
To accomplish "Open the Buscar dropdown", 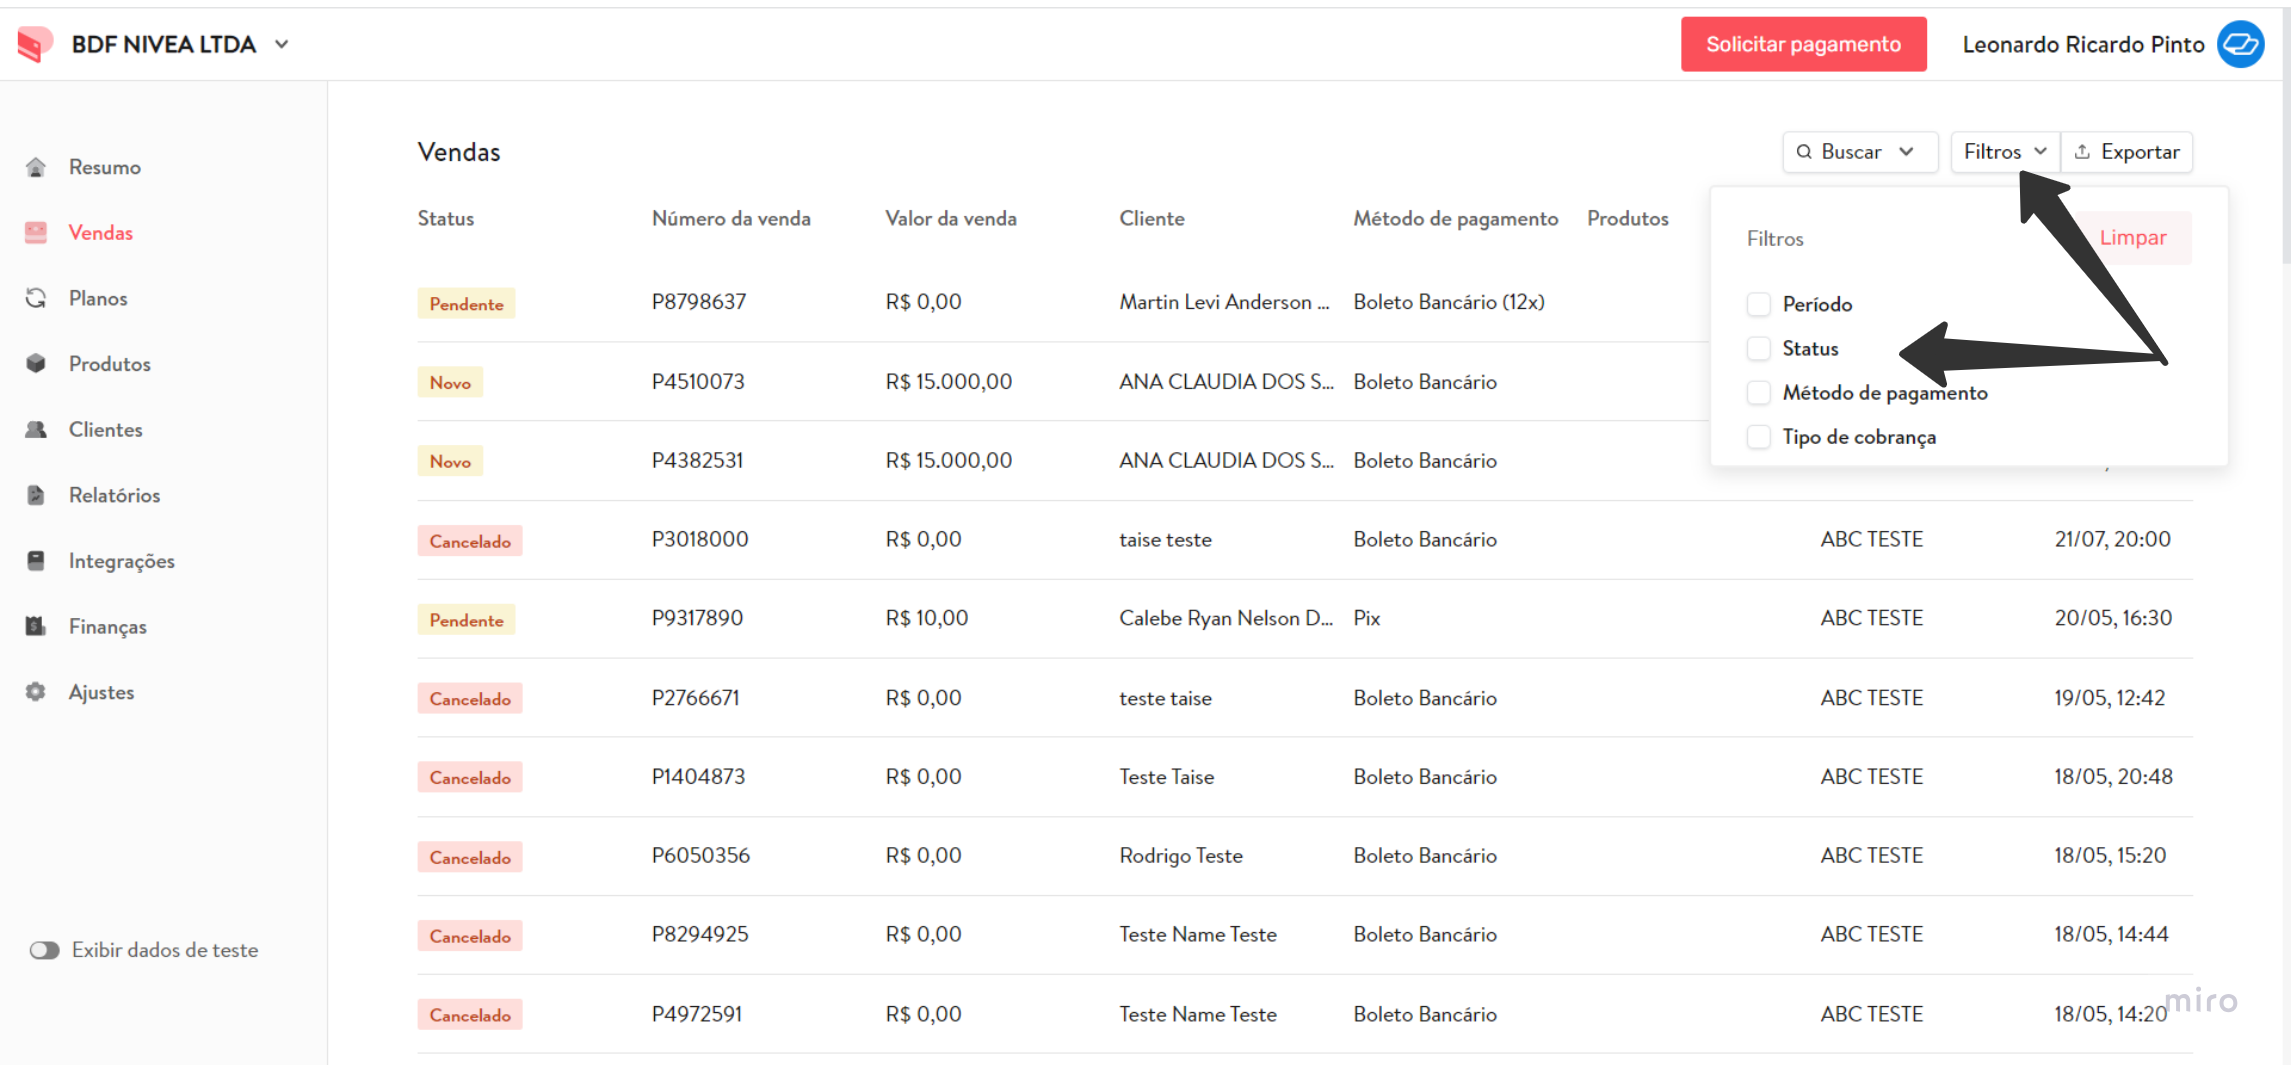I will click(1859, 152).
